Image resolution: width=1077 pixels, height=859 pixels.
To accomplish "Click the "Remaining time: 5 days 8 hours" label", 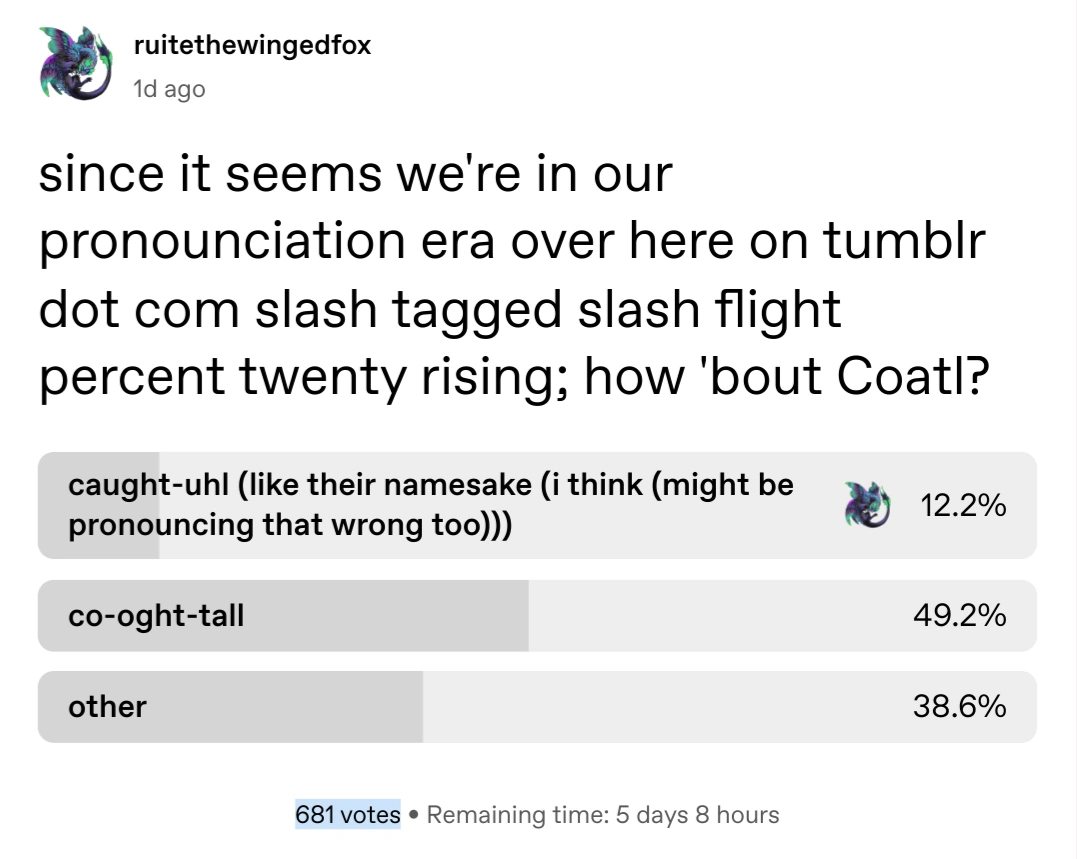I will 603,814.
